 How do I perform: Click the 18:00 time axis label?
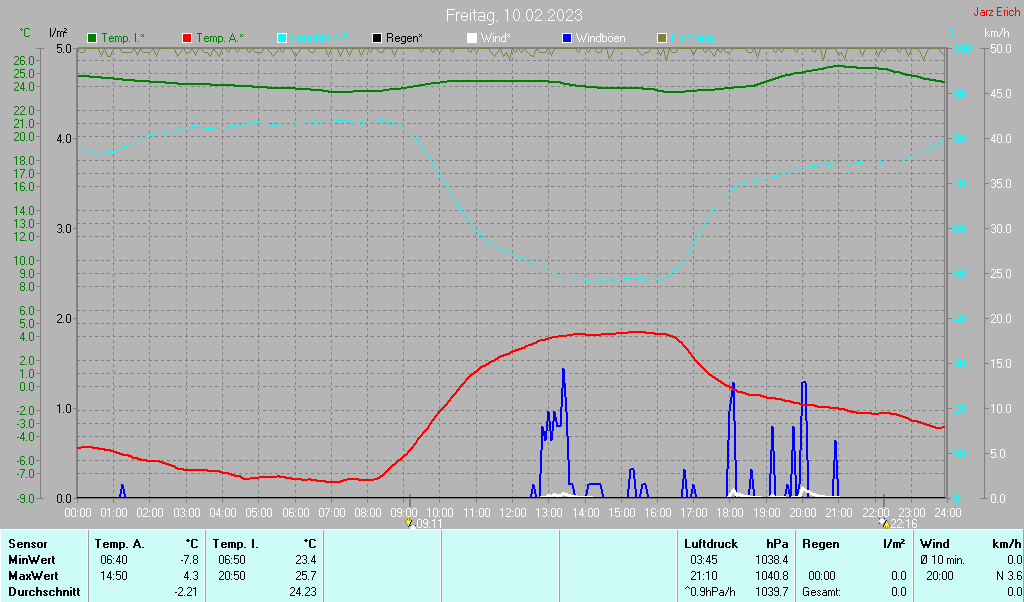pos(729,513)
